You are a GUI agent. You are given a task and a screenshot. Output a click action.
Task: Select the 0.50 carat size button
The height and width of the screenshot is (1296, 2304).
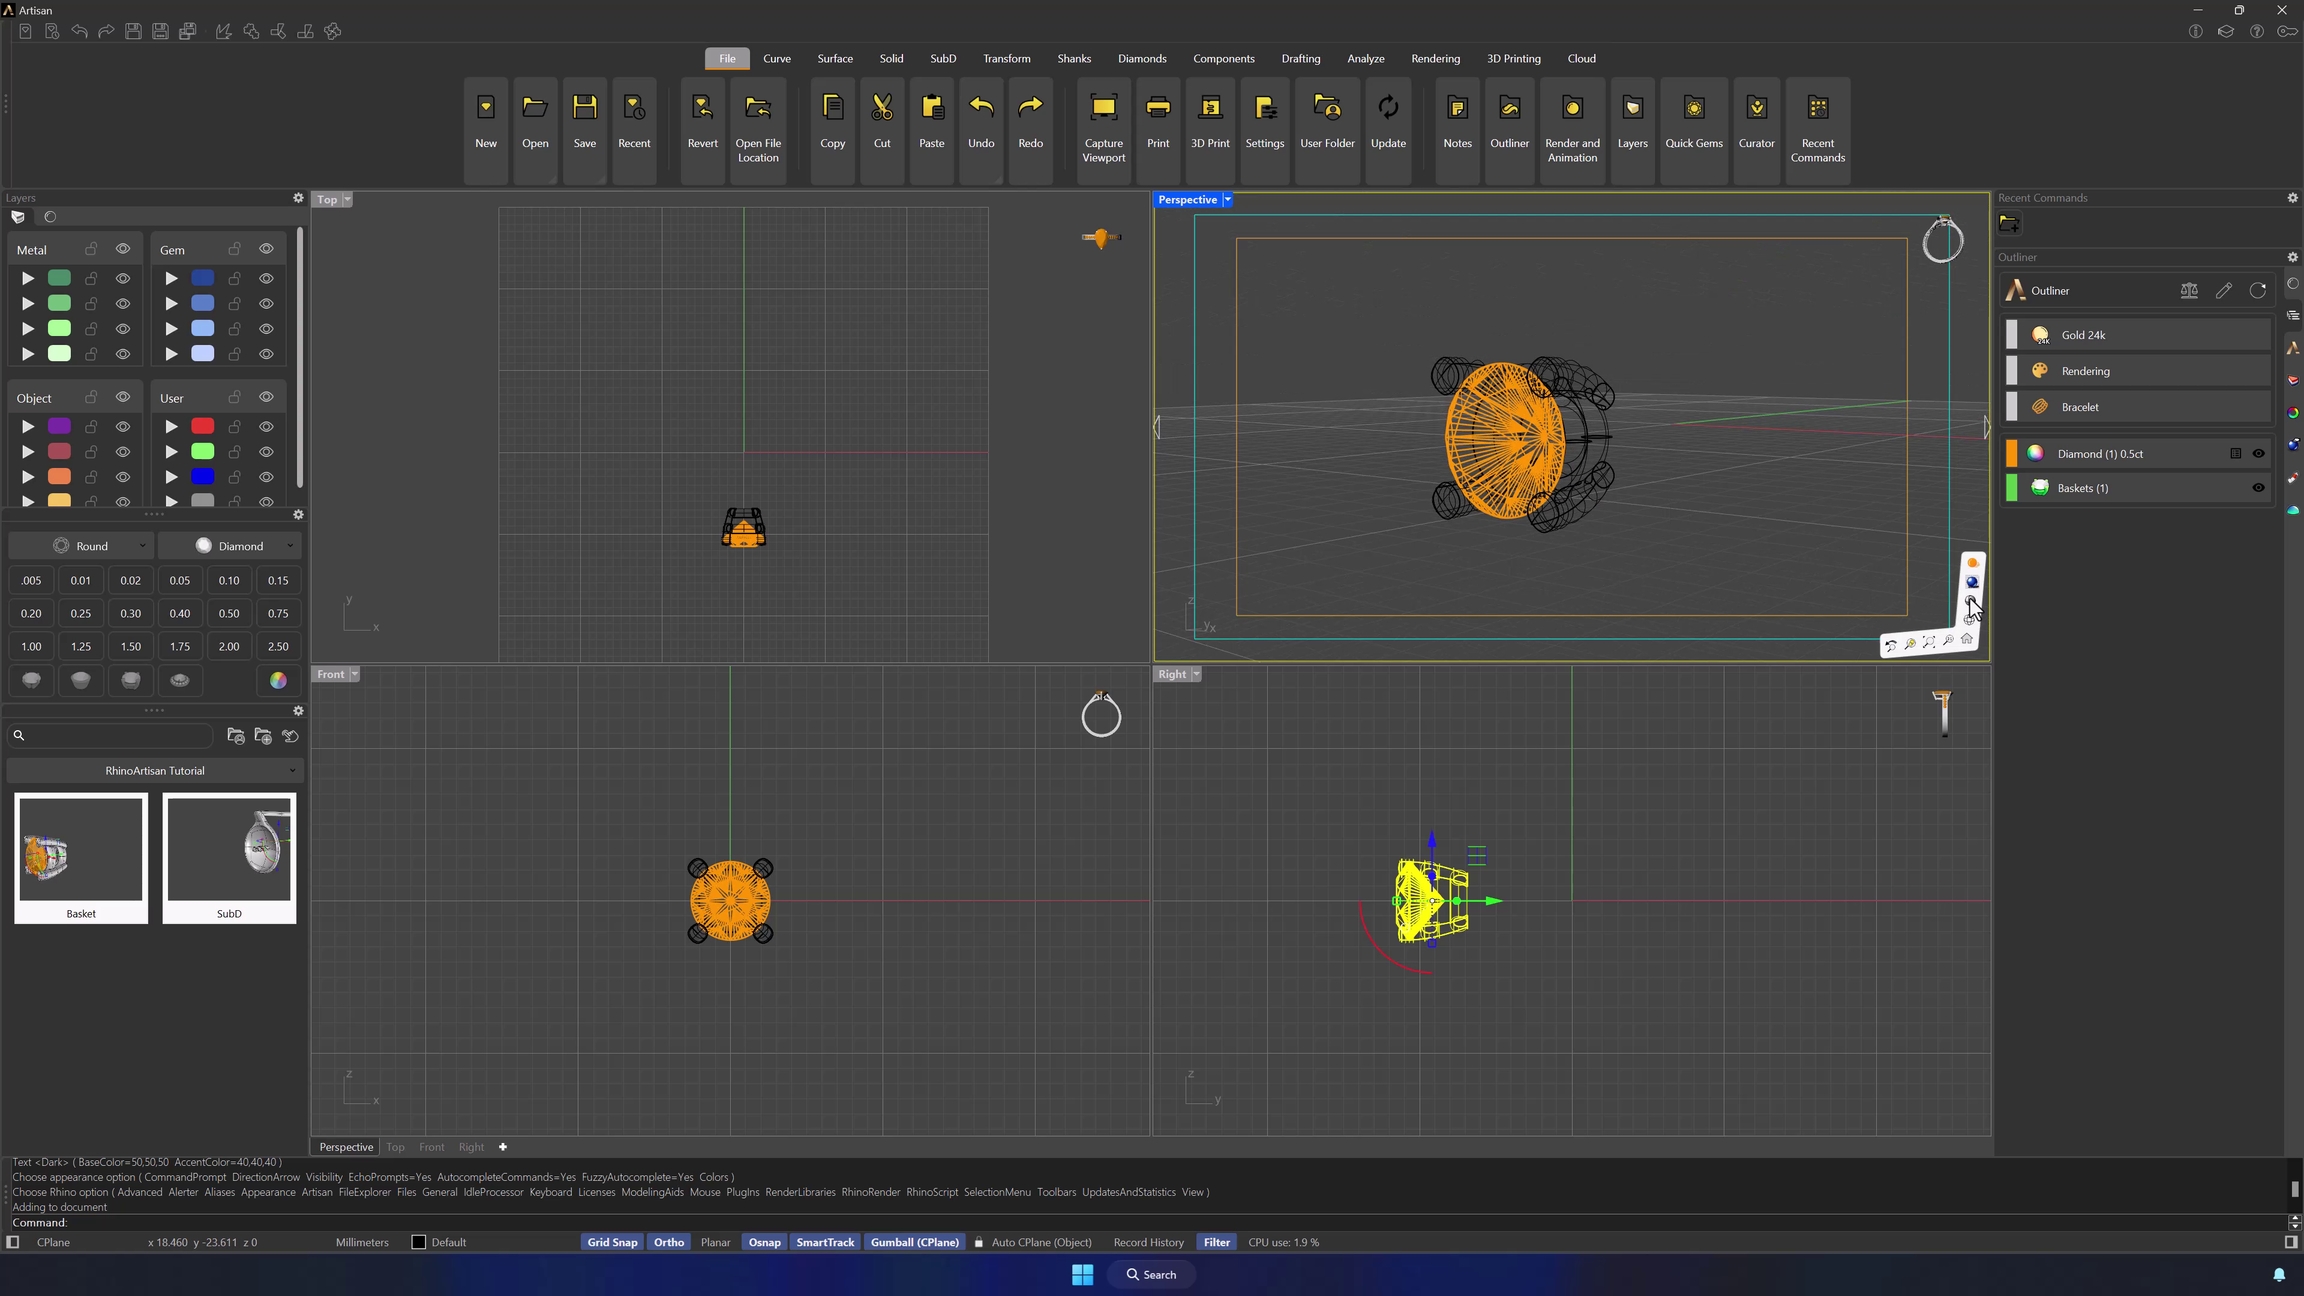click(x=229, y=614)
